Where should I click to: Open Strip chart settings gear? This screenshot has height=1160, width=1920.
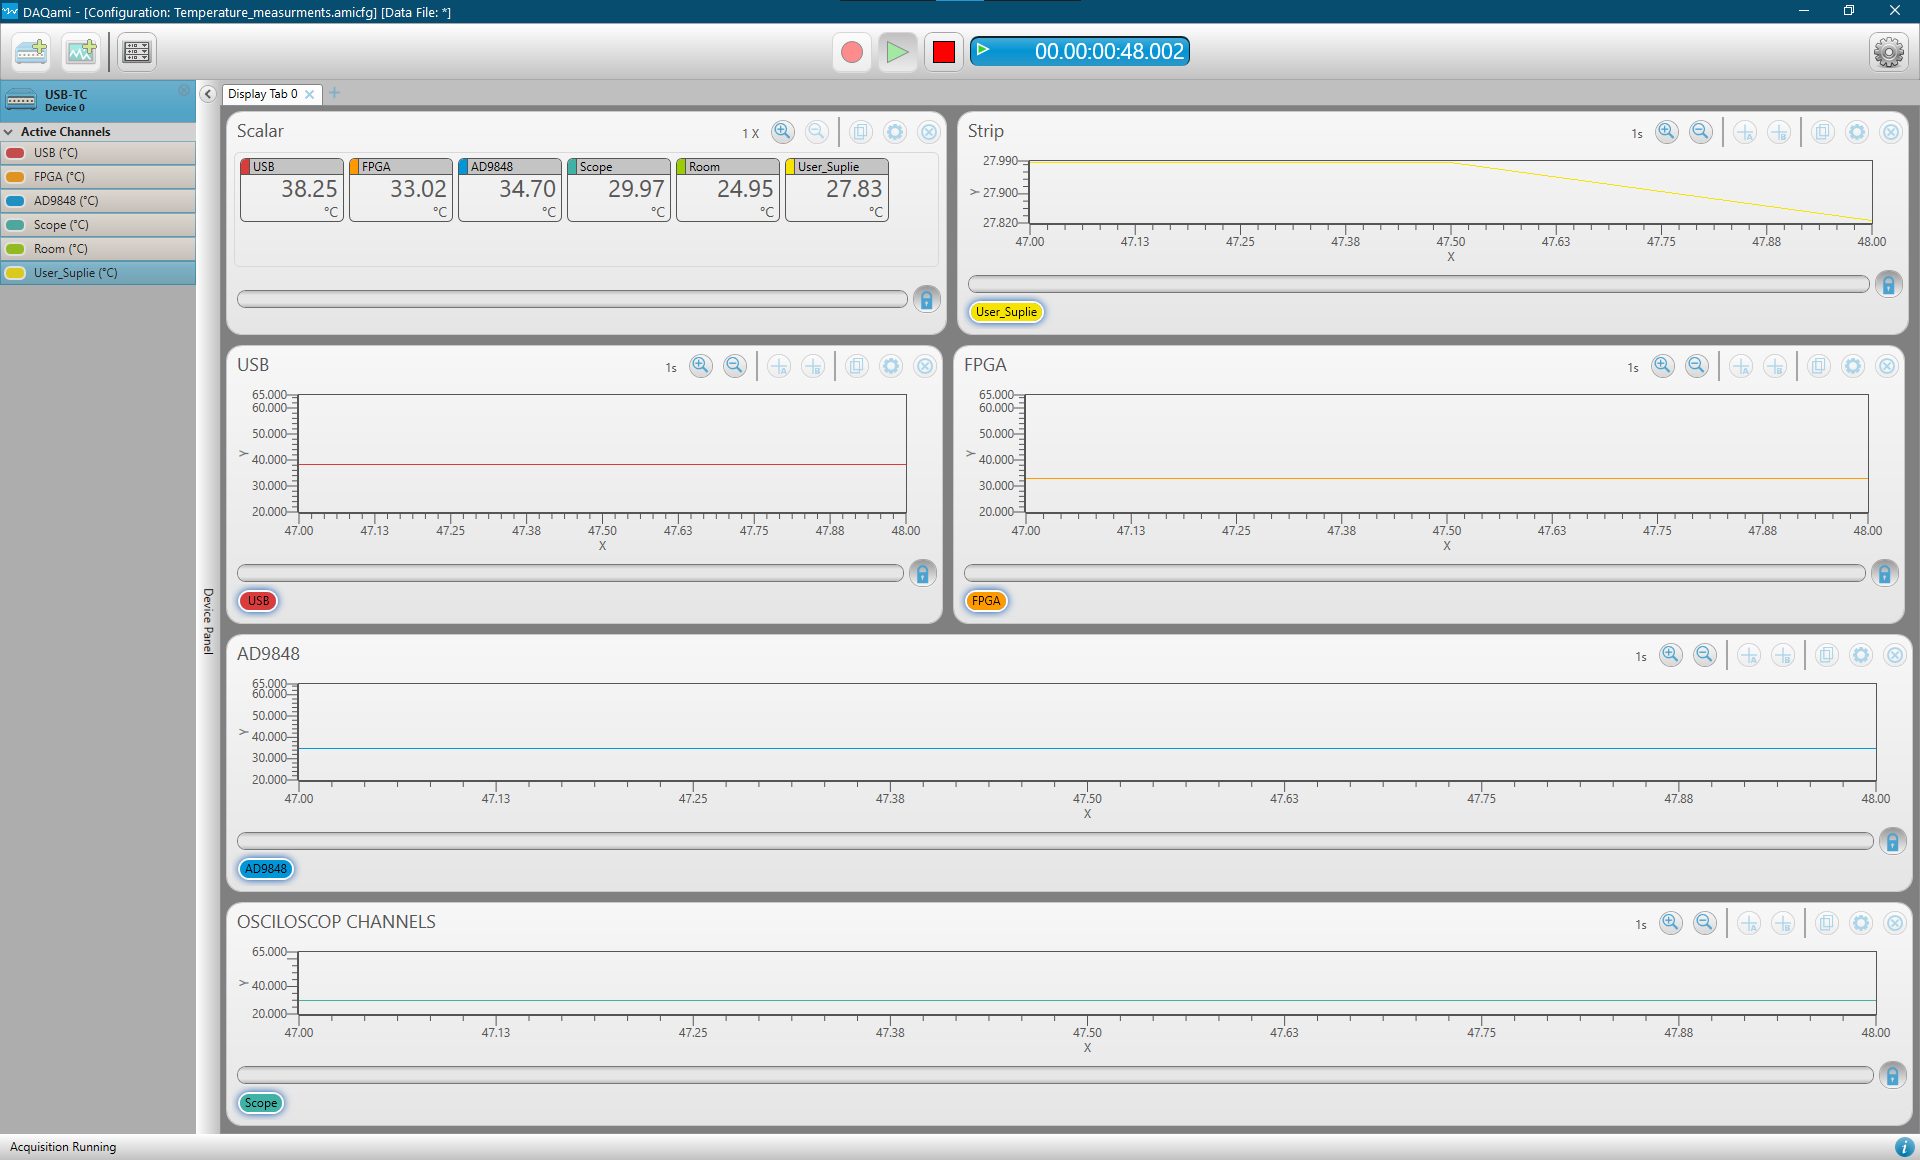1857,132
